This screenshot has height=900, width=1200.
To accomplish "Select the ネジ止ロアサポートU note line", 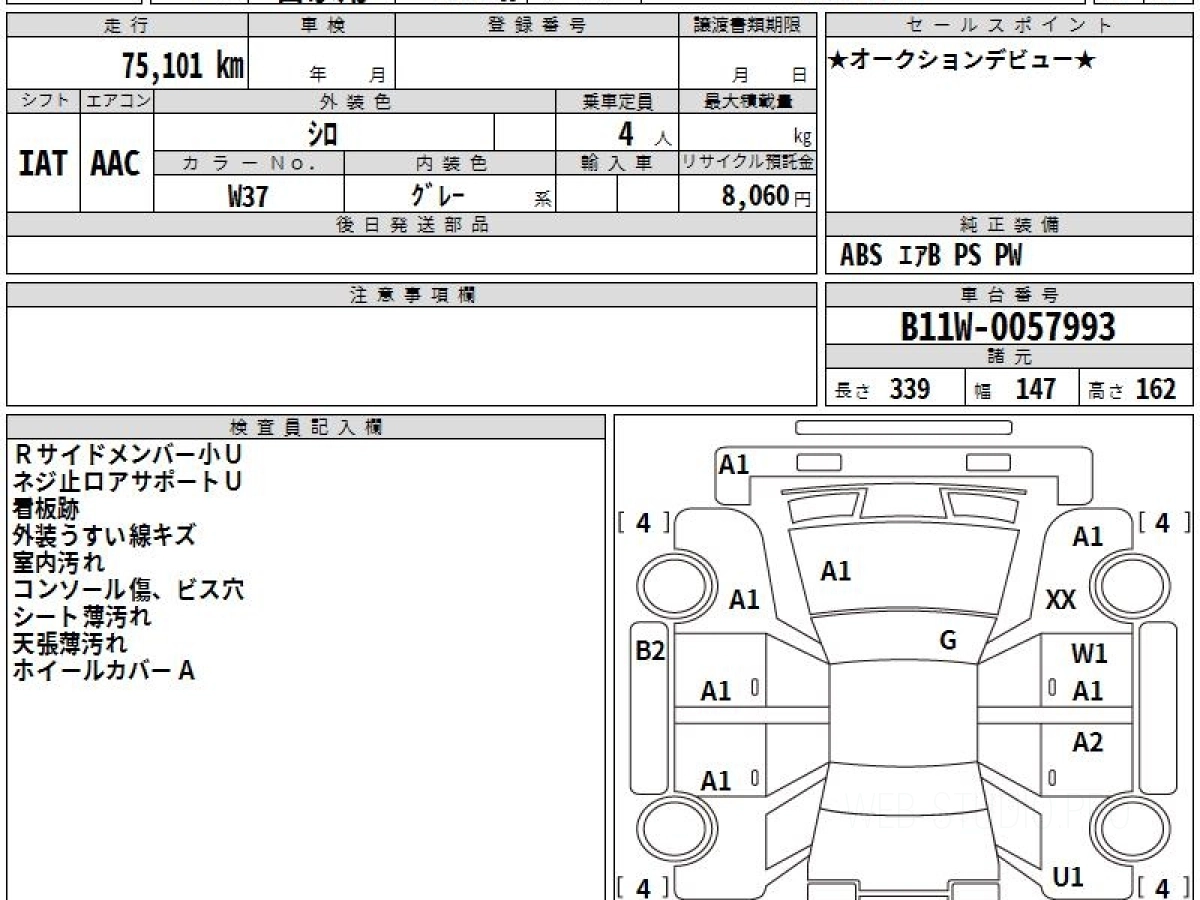I will [127, 481].
